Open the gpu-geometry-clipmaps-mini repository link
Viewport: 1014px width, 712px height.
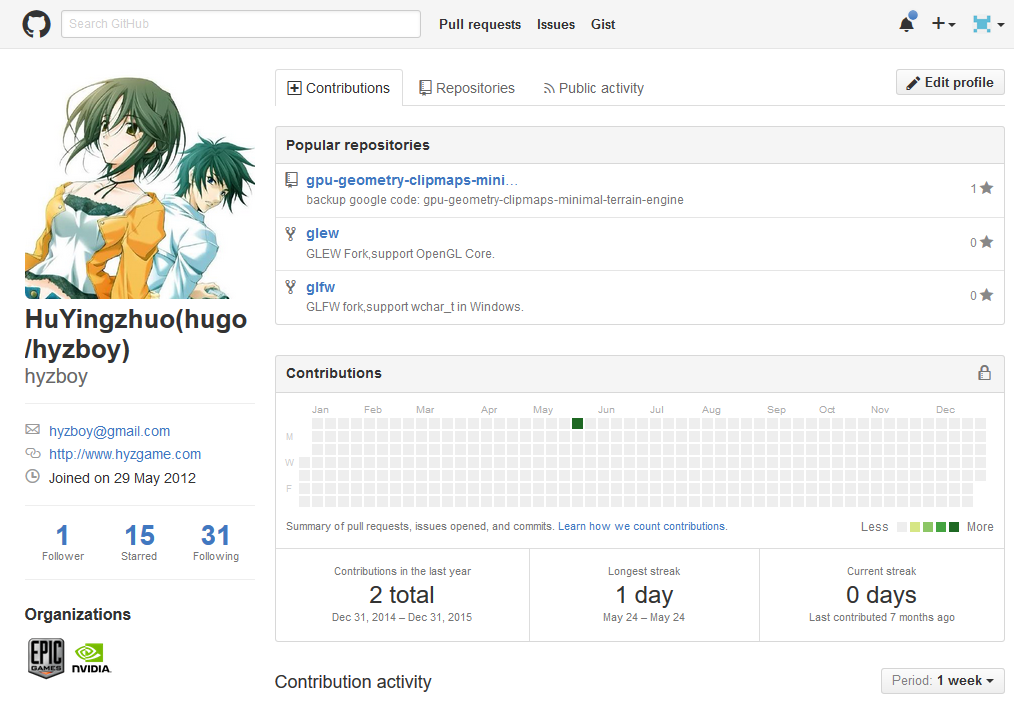[x=412, y=180]
